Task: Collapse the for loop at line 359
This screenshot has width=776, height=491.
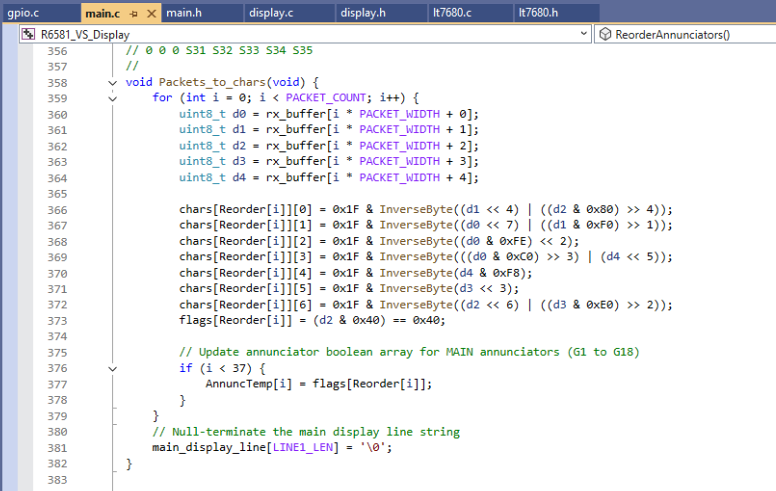Action: pos(113,98)
